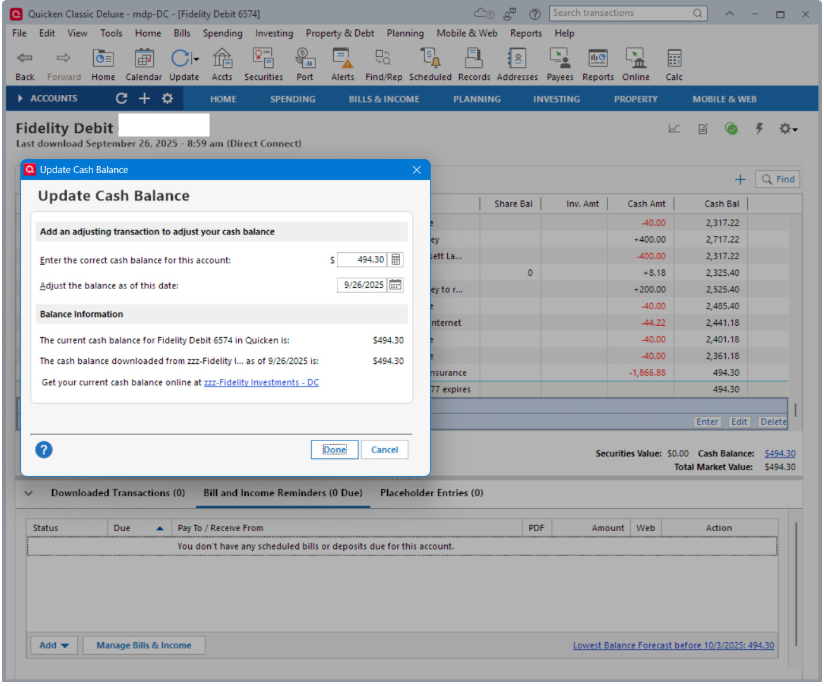Viewport: 824px width, 686px height.
Task: Open the Find/Rep toolbar icon
Action: coord(383,58)
